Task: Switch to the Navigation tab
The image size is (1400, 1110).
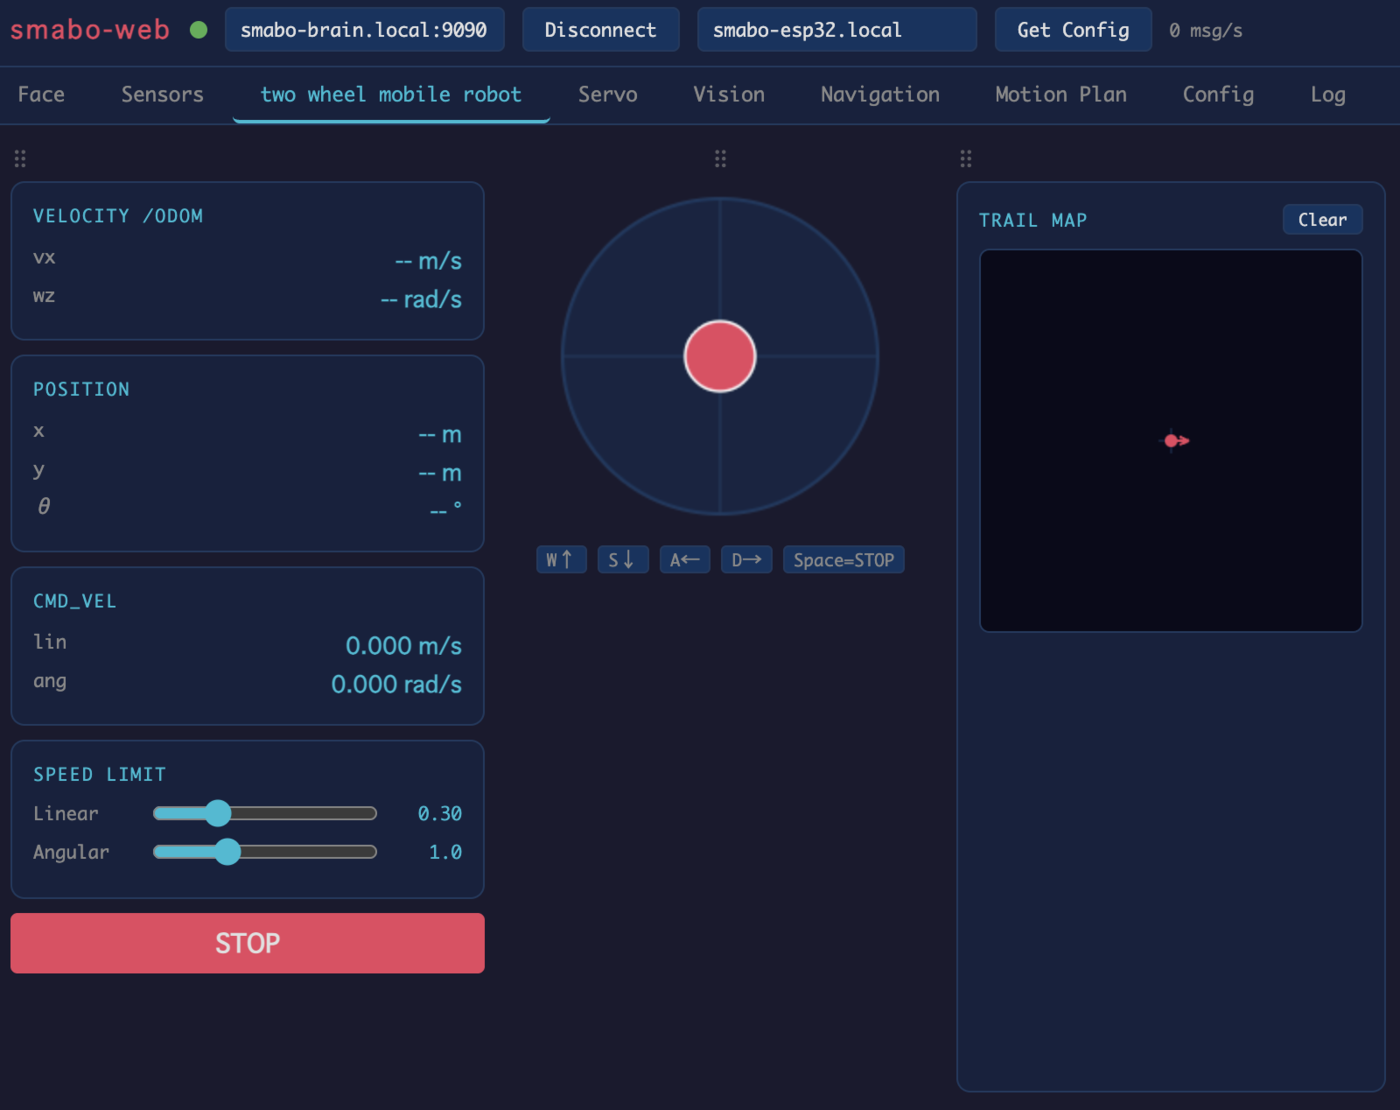Action: (x=880, y=94)
